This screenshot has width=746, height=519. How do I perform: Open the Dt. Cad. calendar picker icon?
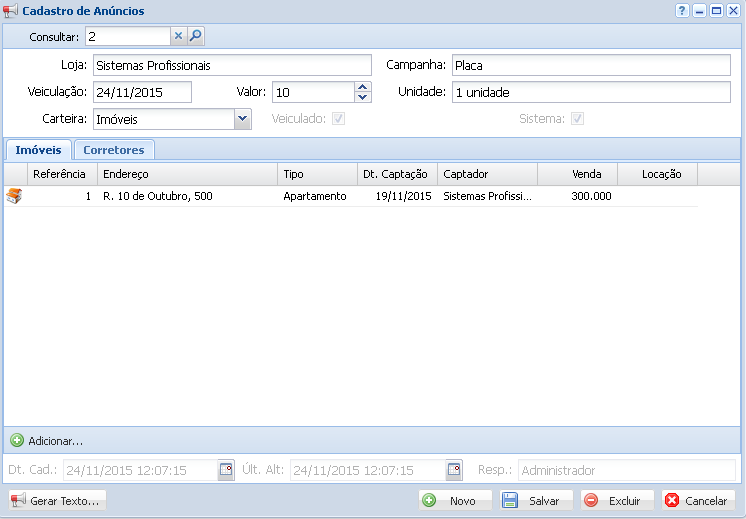[x=226, y=470]
